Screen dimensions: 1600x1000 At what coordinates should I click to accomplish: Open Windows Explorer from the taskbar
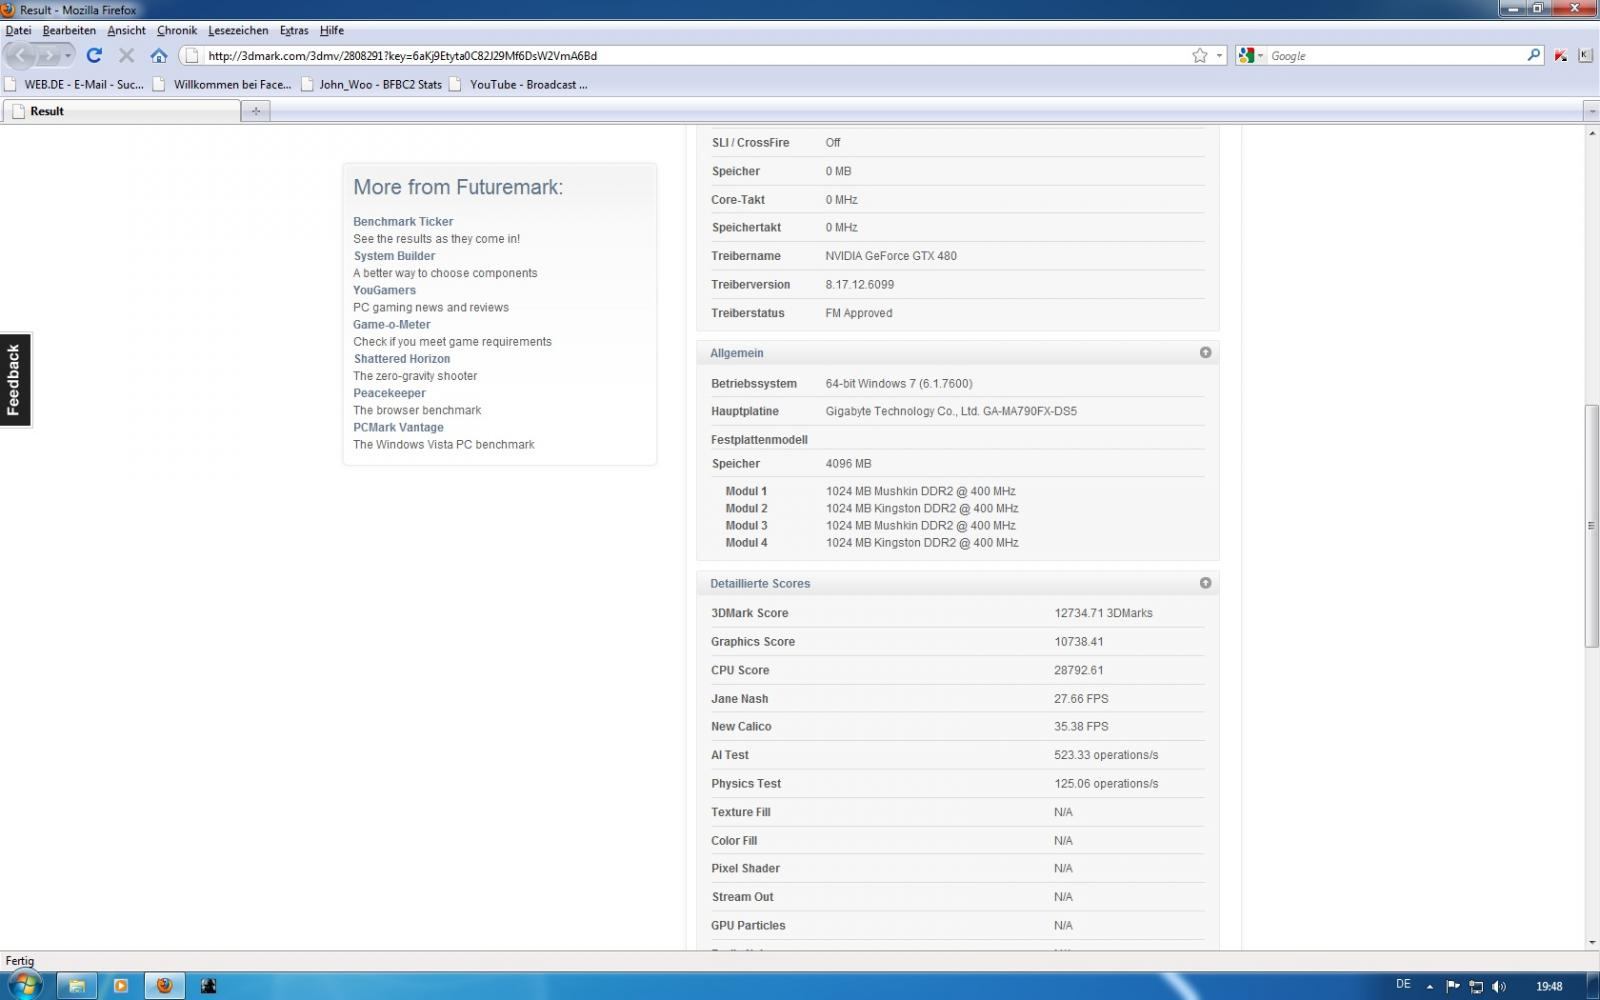click(x=76, y=986)
